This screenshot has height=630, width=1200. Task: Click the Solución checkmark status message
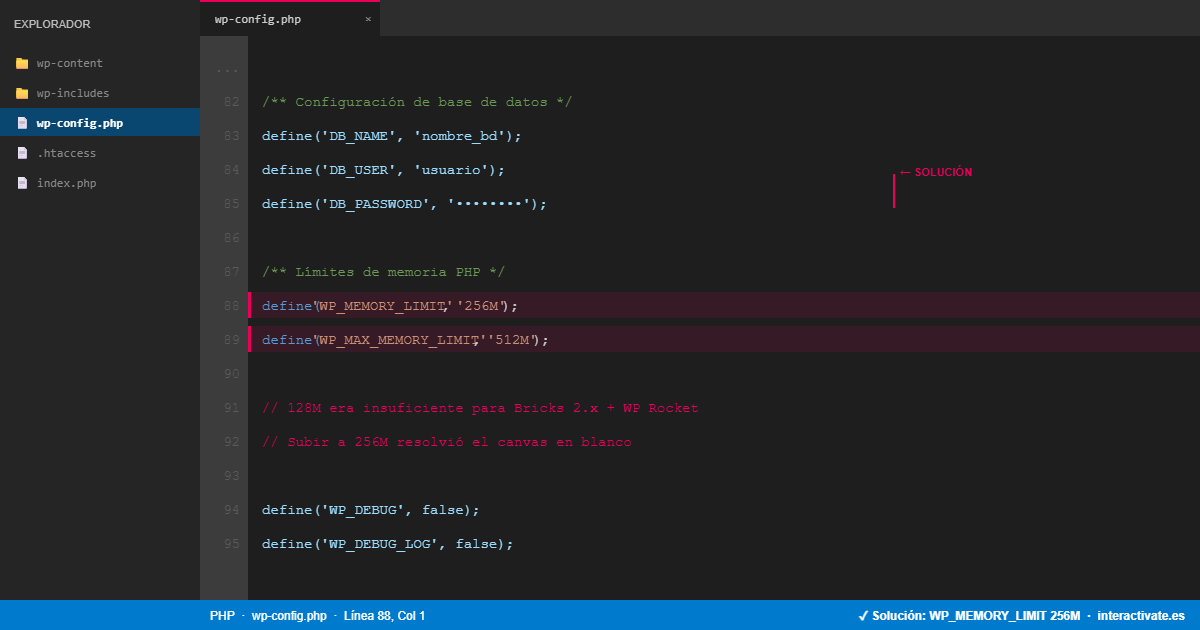[x=968, y=616]
